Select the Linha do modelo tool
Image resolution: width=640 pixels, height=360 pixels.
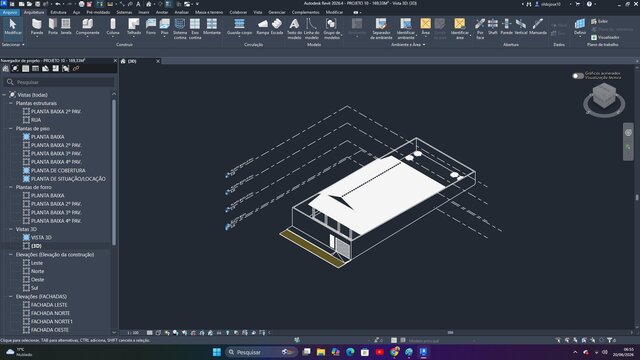point(311,29)
